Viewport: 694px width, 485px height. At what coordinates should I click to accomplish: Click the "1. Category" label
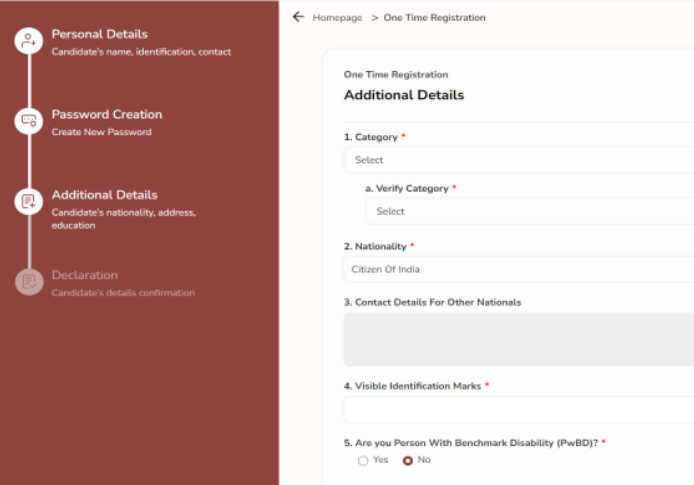(x=371, y=137)
